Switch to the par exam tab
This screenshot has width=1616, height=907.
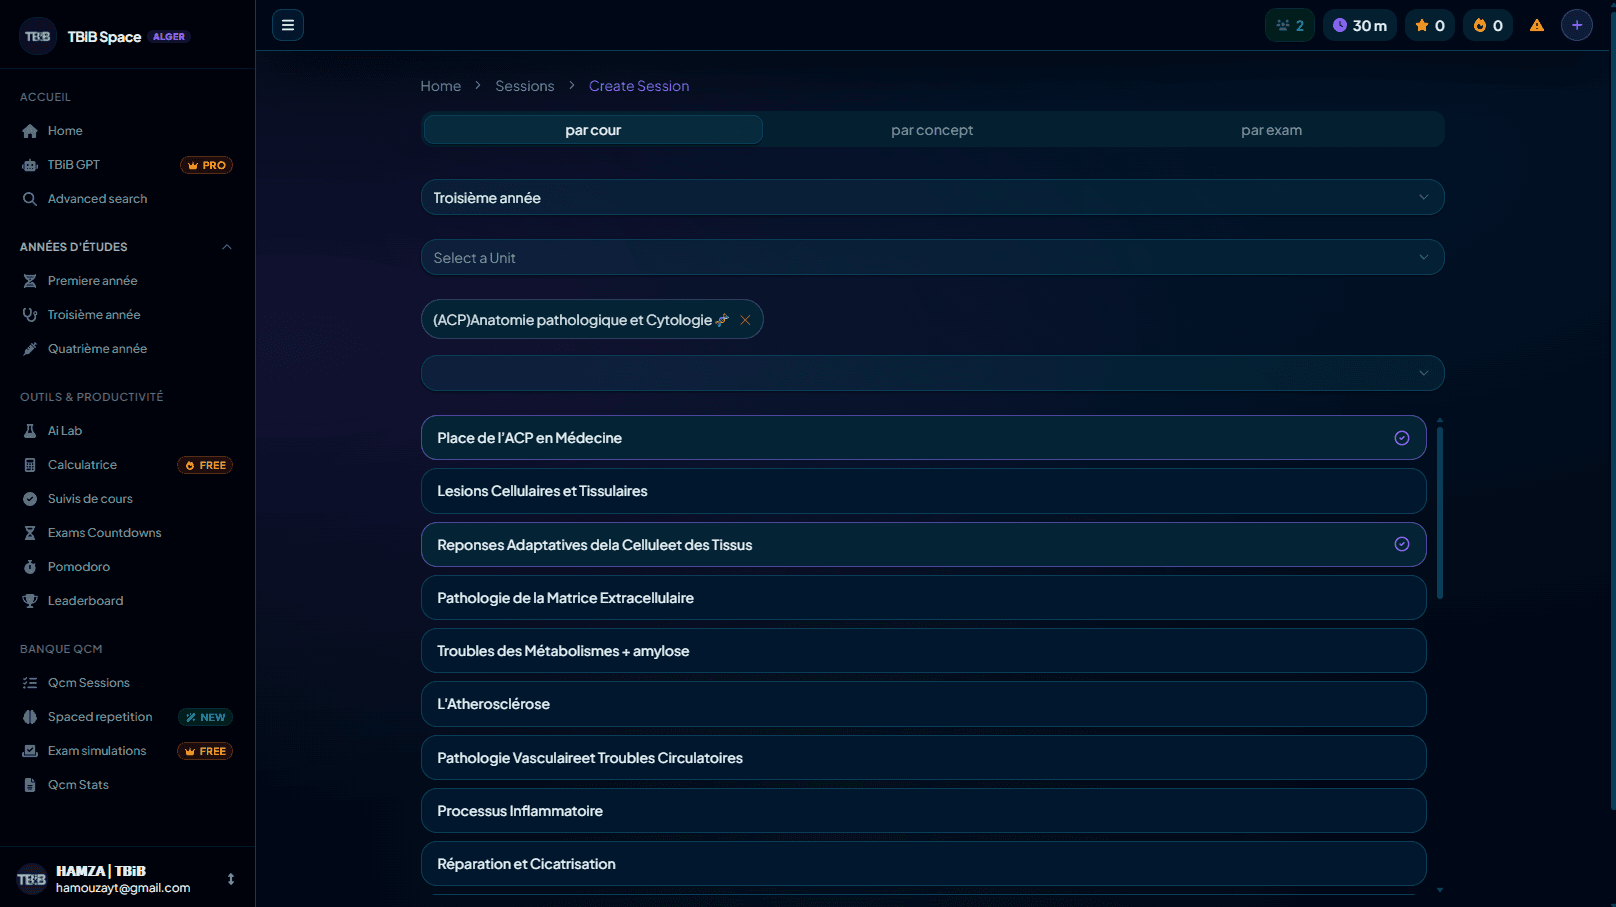pos(1271,130)
